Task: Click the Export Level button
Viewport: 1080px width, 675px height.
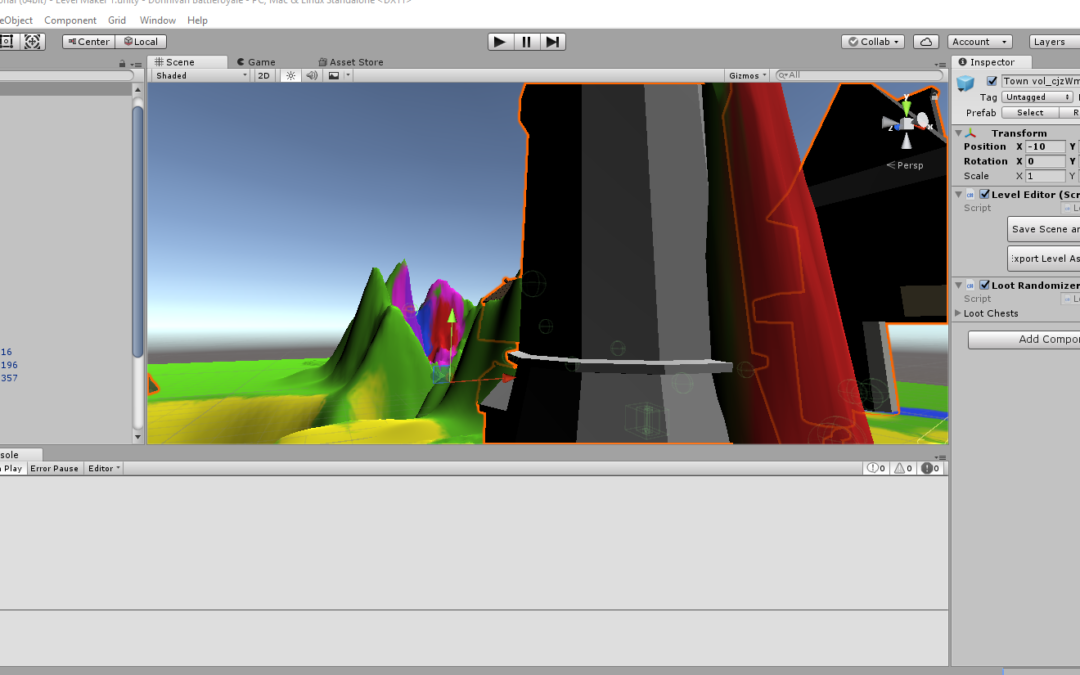Action: (x=1043, y=258)
